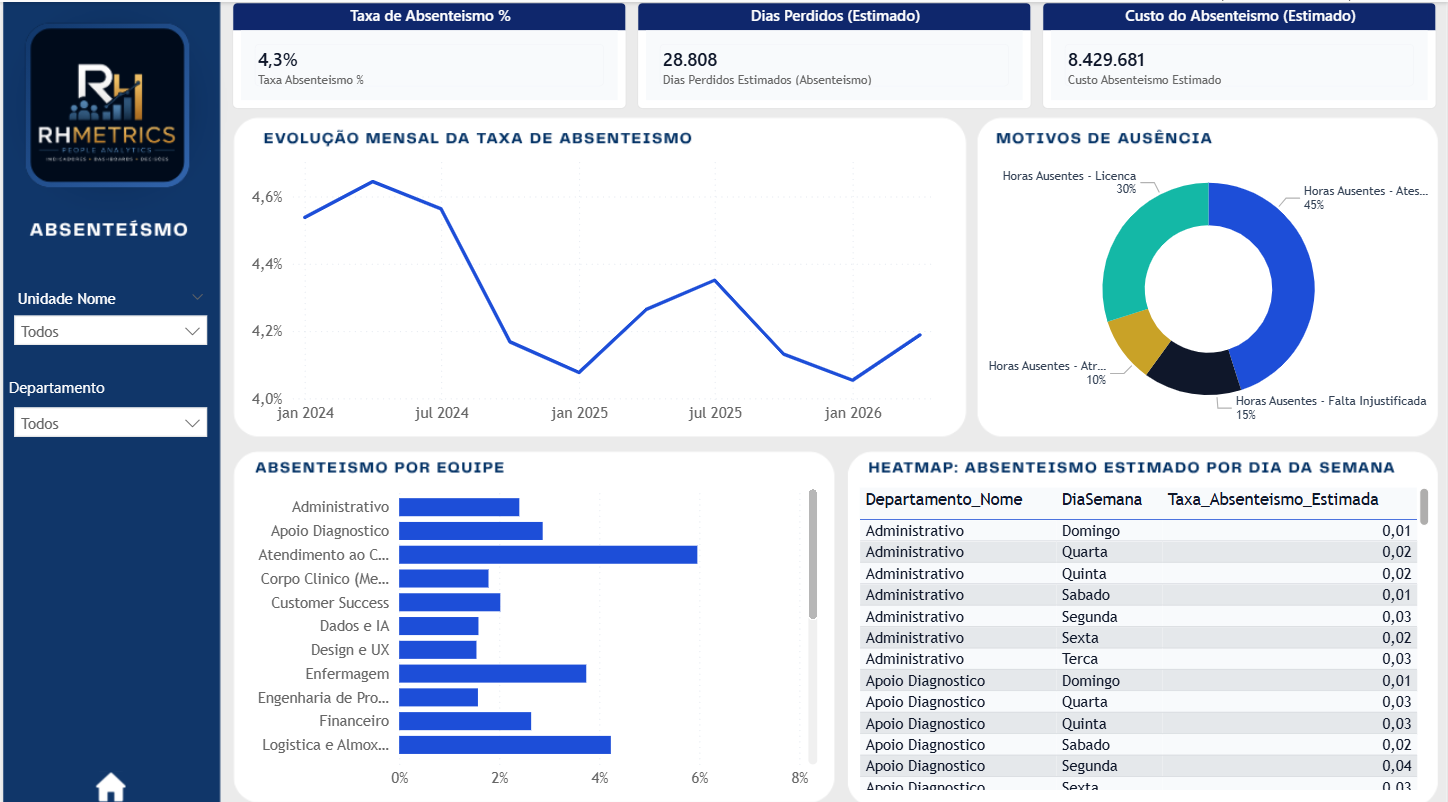The image size is (1448, 802).
Task: Select the Custo do Absenteismo 8.429.681 value
Action: coord(1106,60)
